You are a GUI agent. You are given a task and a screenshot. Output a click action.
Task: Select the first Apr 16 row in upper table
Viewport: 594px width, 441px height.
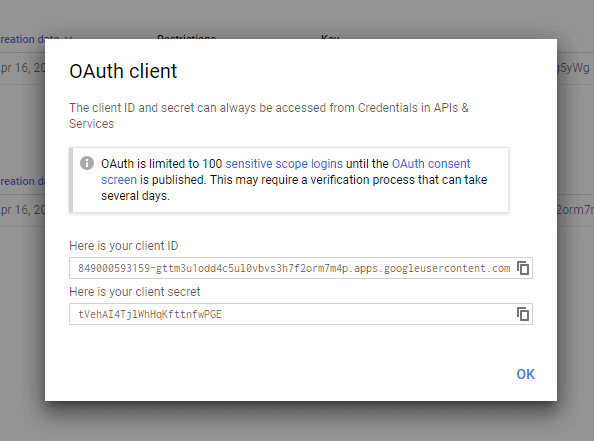click(22, 68)
